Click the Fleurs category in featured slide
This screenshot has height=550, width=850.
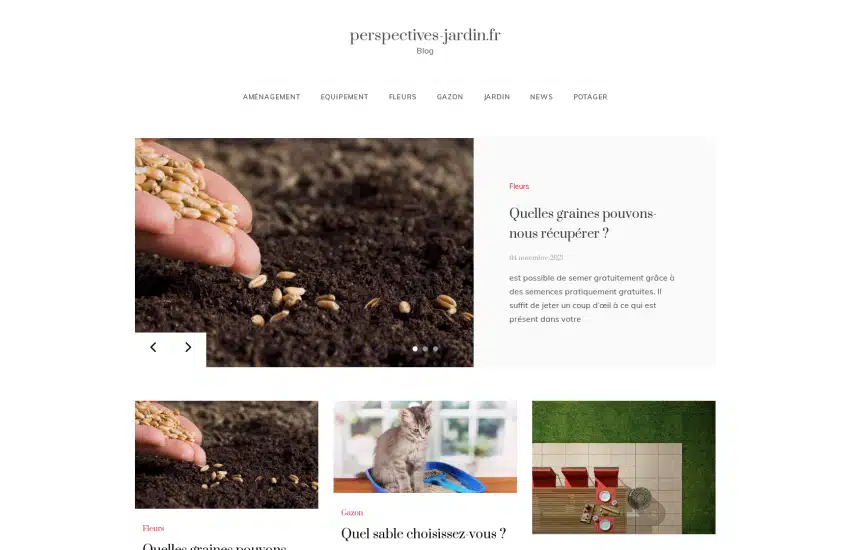coord(519,186)
